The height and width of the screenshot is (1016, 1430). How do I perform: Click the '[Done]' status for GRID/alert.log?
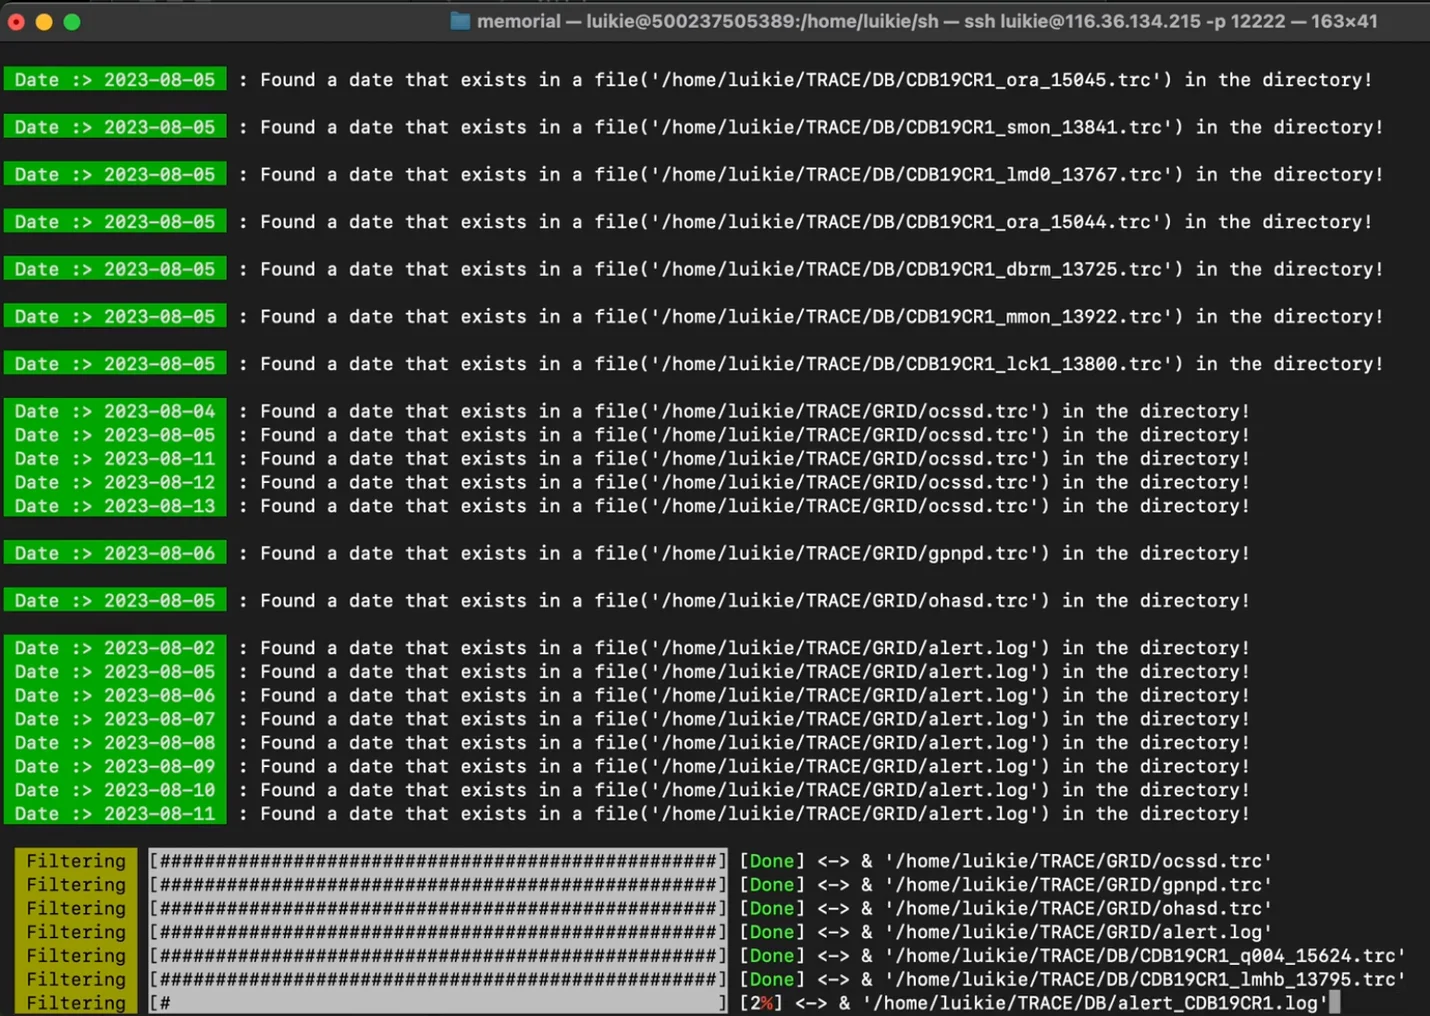[x=772, y=932]
